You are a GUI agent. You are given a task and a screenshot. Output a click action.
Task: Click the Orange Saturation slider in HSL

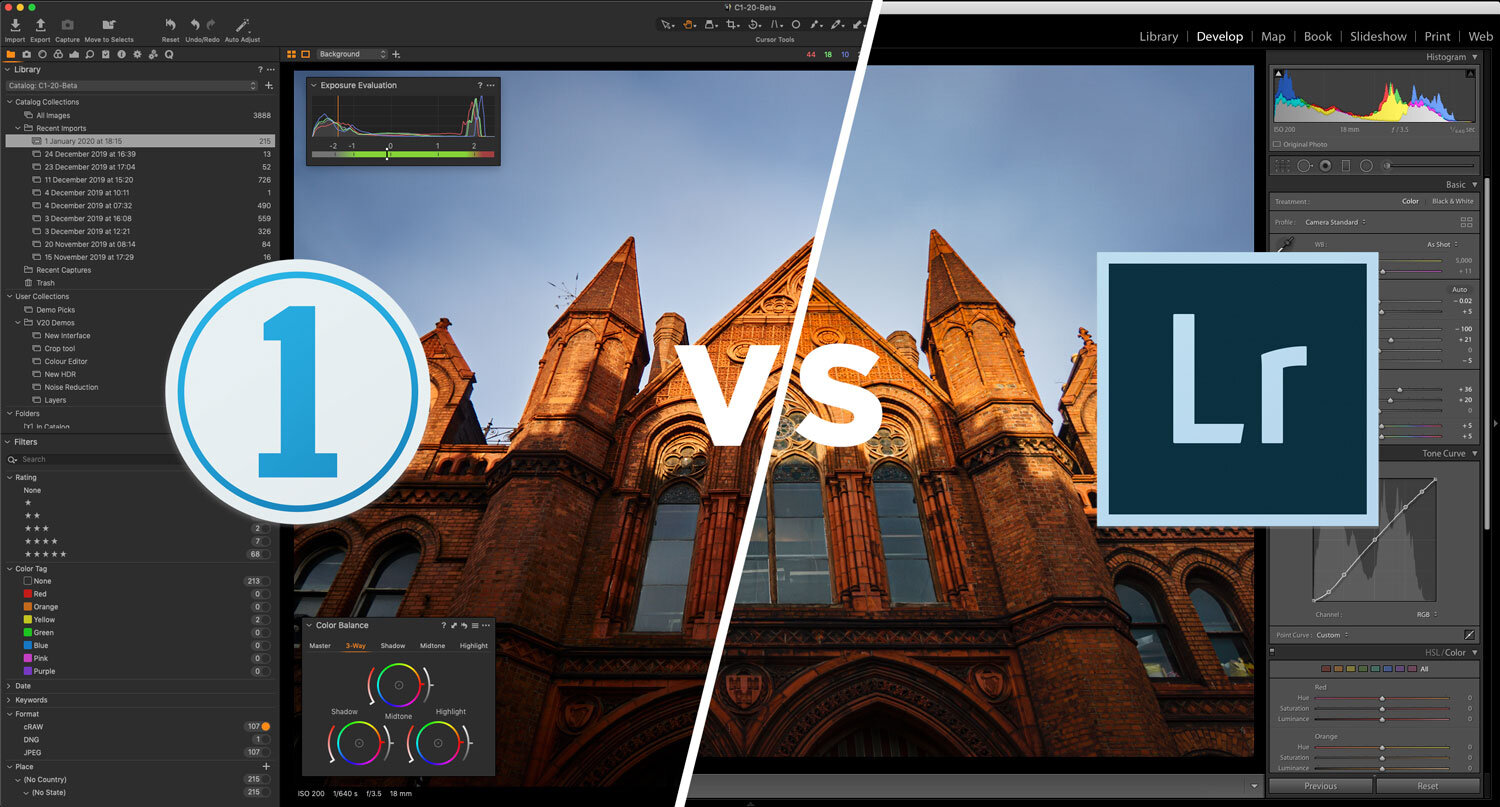point(1381,758)
